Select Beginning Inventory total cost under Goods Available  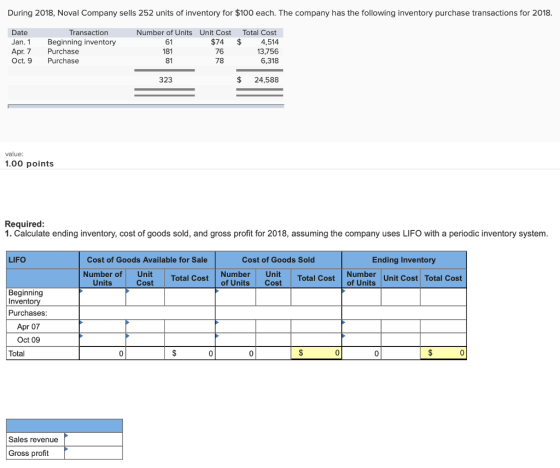(x=190, y=297)
